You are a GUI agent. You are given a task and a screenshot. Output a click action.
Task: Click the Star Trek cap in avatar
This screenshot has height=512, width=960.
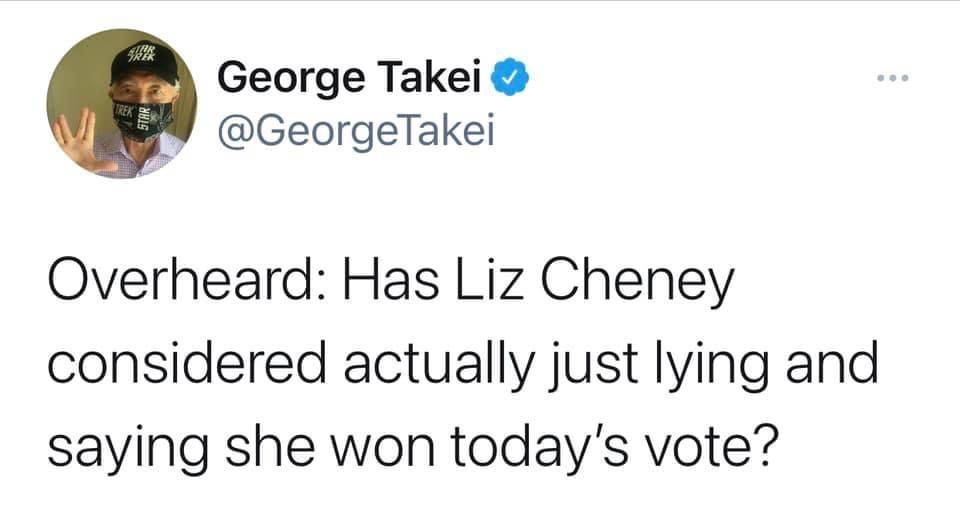pyautogui.click(x=141, y=60)
